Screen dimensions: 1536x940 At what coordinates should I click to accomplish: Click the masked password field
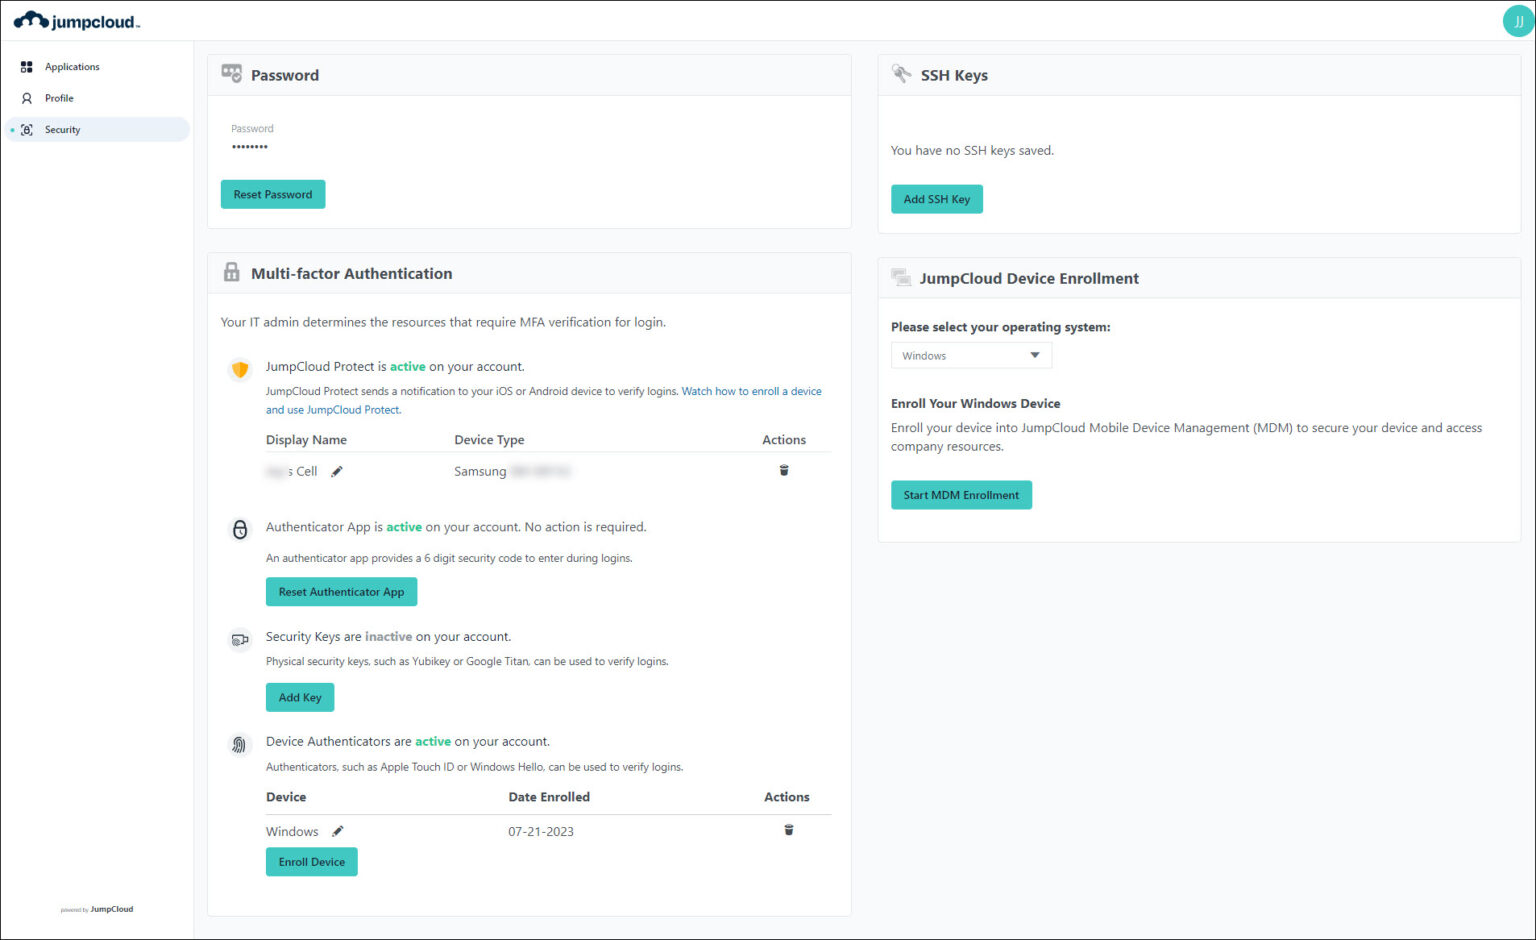[250, 146]
